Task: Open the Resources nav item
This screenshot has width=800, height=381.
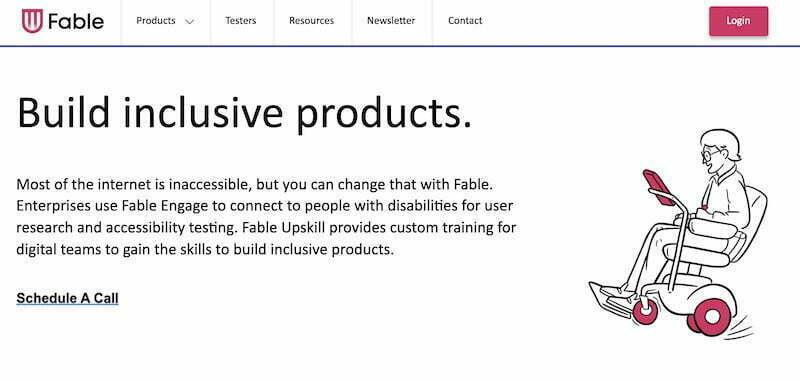Action: [x=311, y=21]
